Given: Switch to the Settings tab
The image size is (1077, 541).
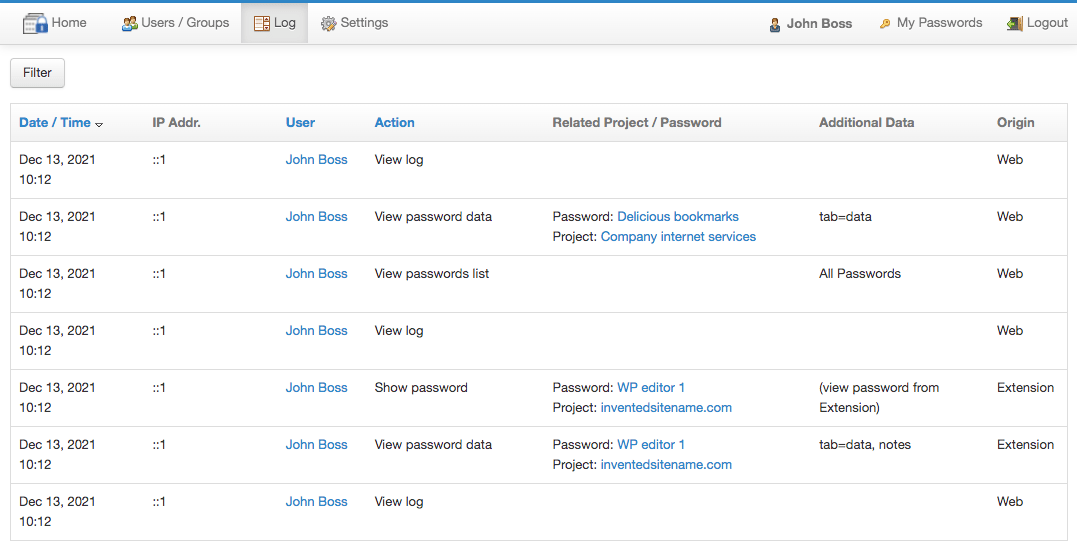Looking at the screenshot, I should pyautogui.click(x=364, y=23).
